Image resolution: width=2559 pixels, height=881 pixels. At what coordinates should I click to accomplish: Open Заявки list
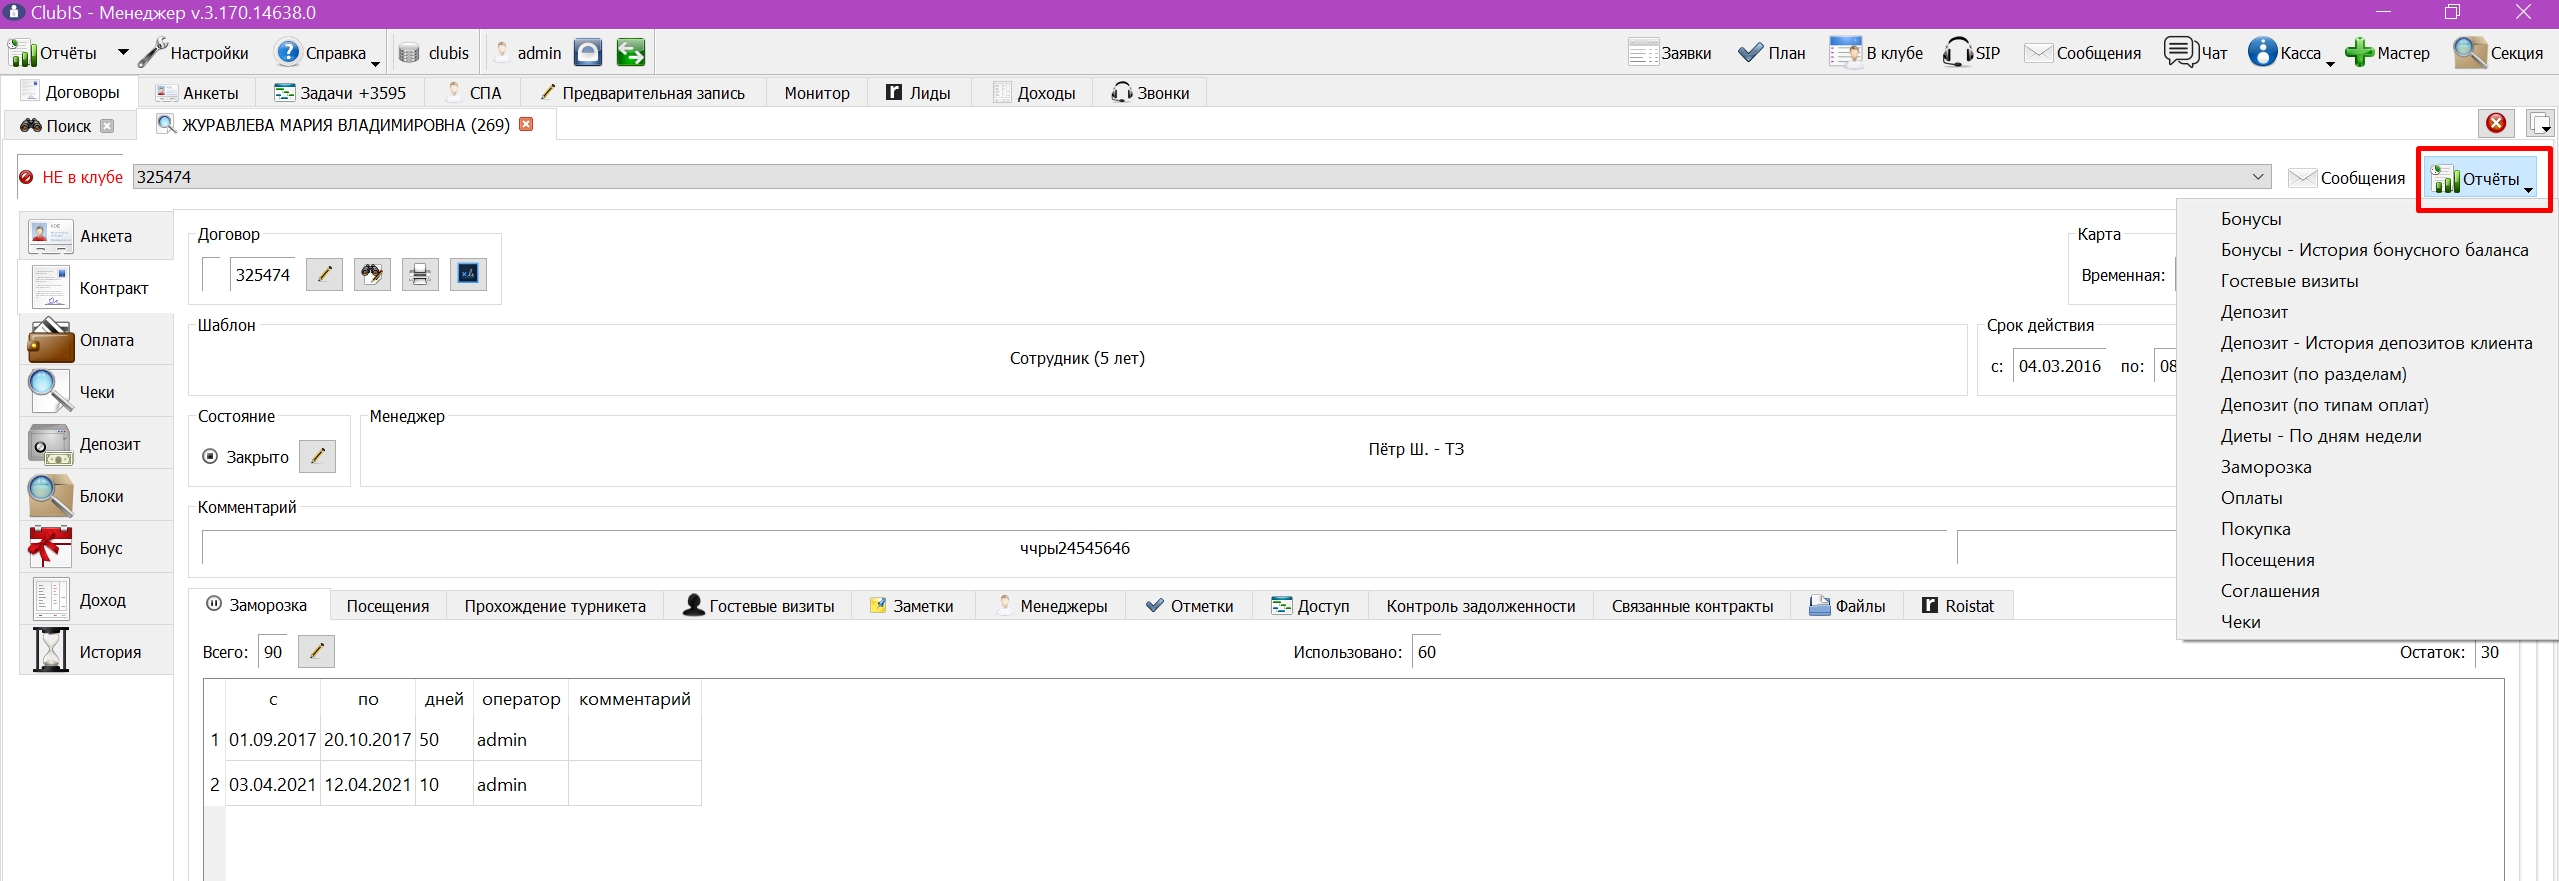click(x=1670, y=53)
